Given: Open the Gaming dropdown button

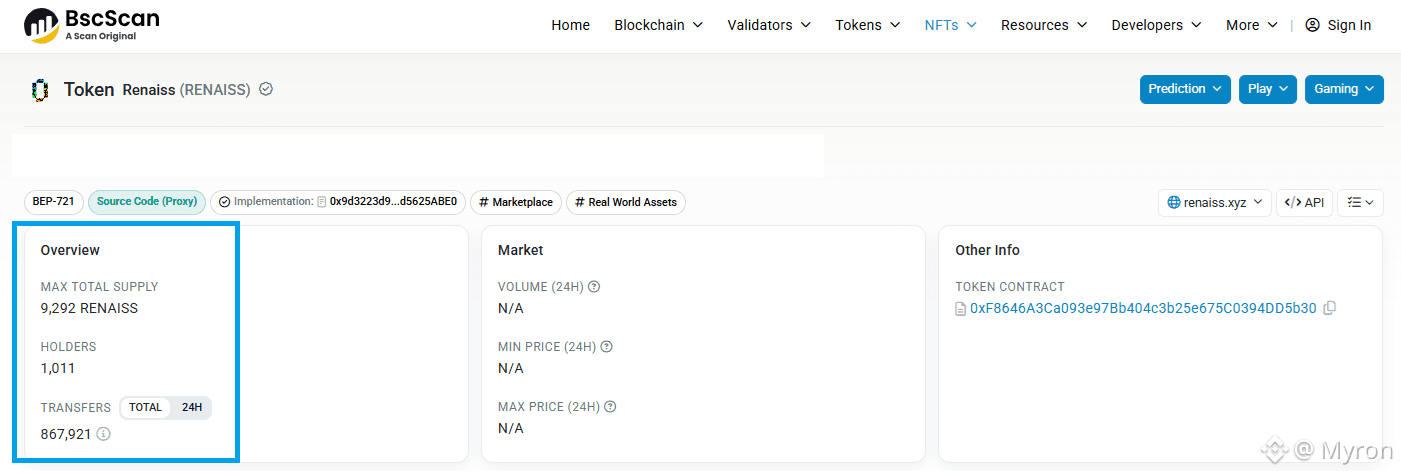Looking at the screenshot, I should tap(1344, 89).
